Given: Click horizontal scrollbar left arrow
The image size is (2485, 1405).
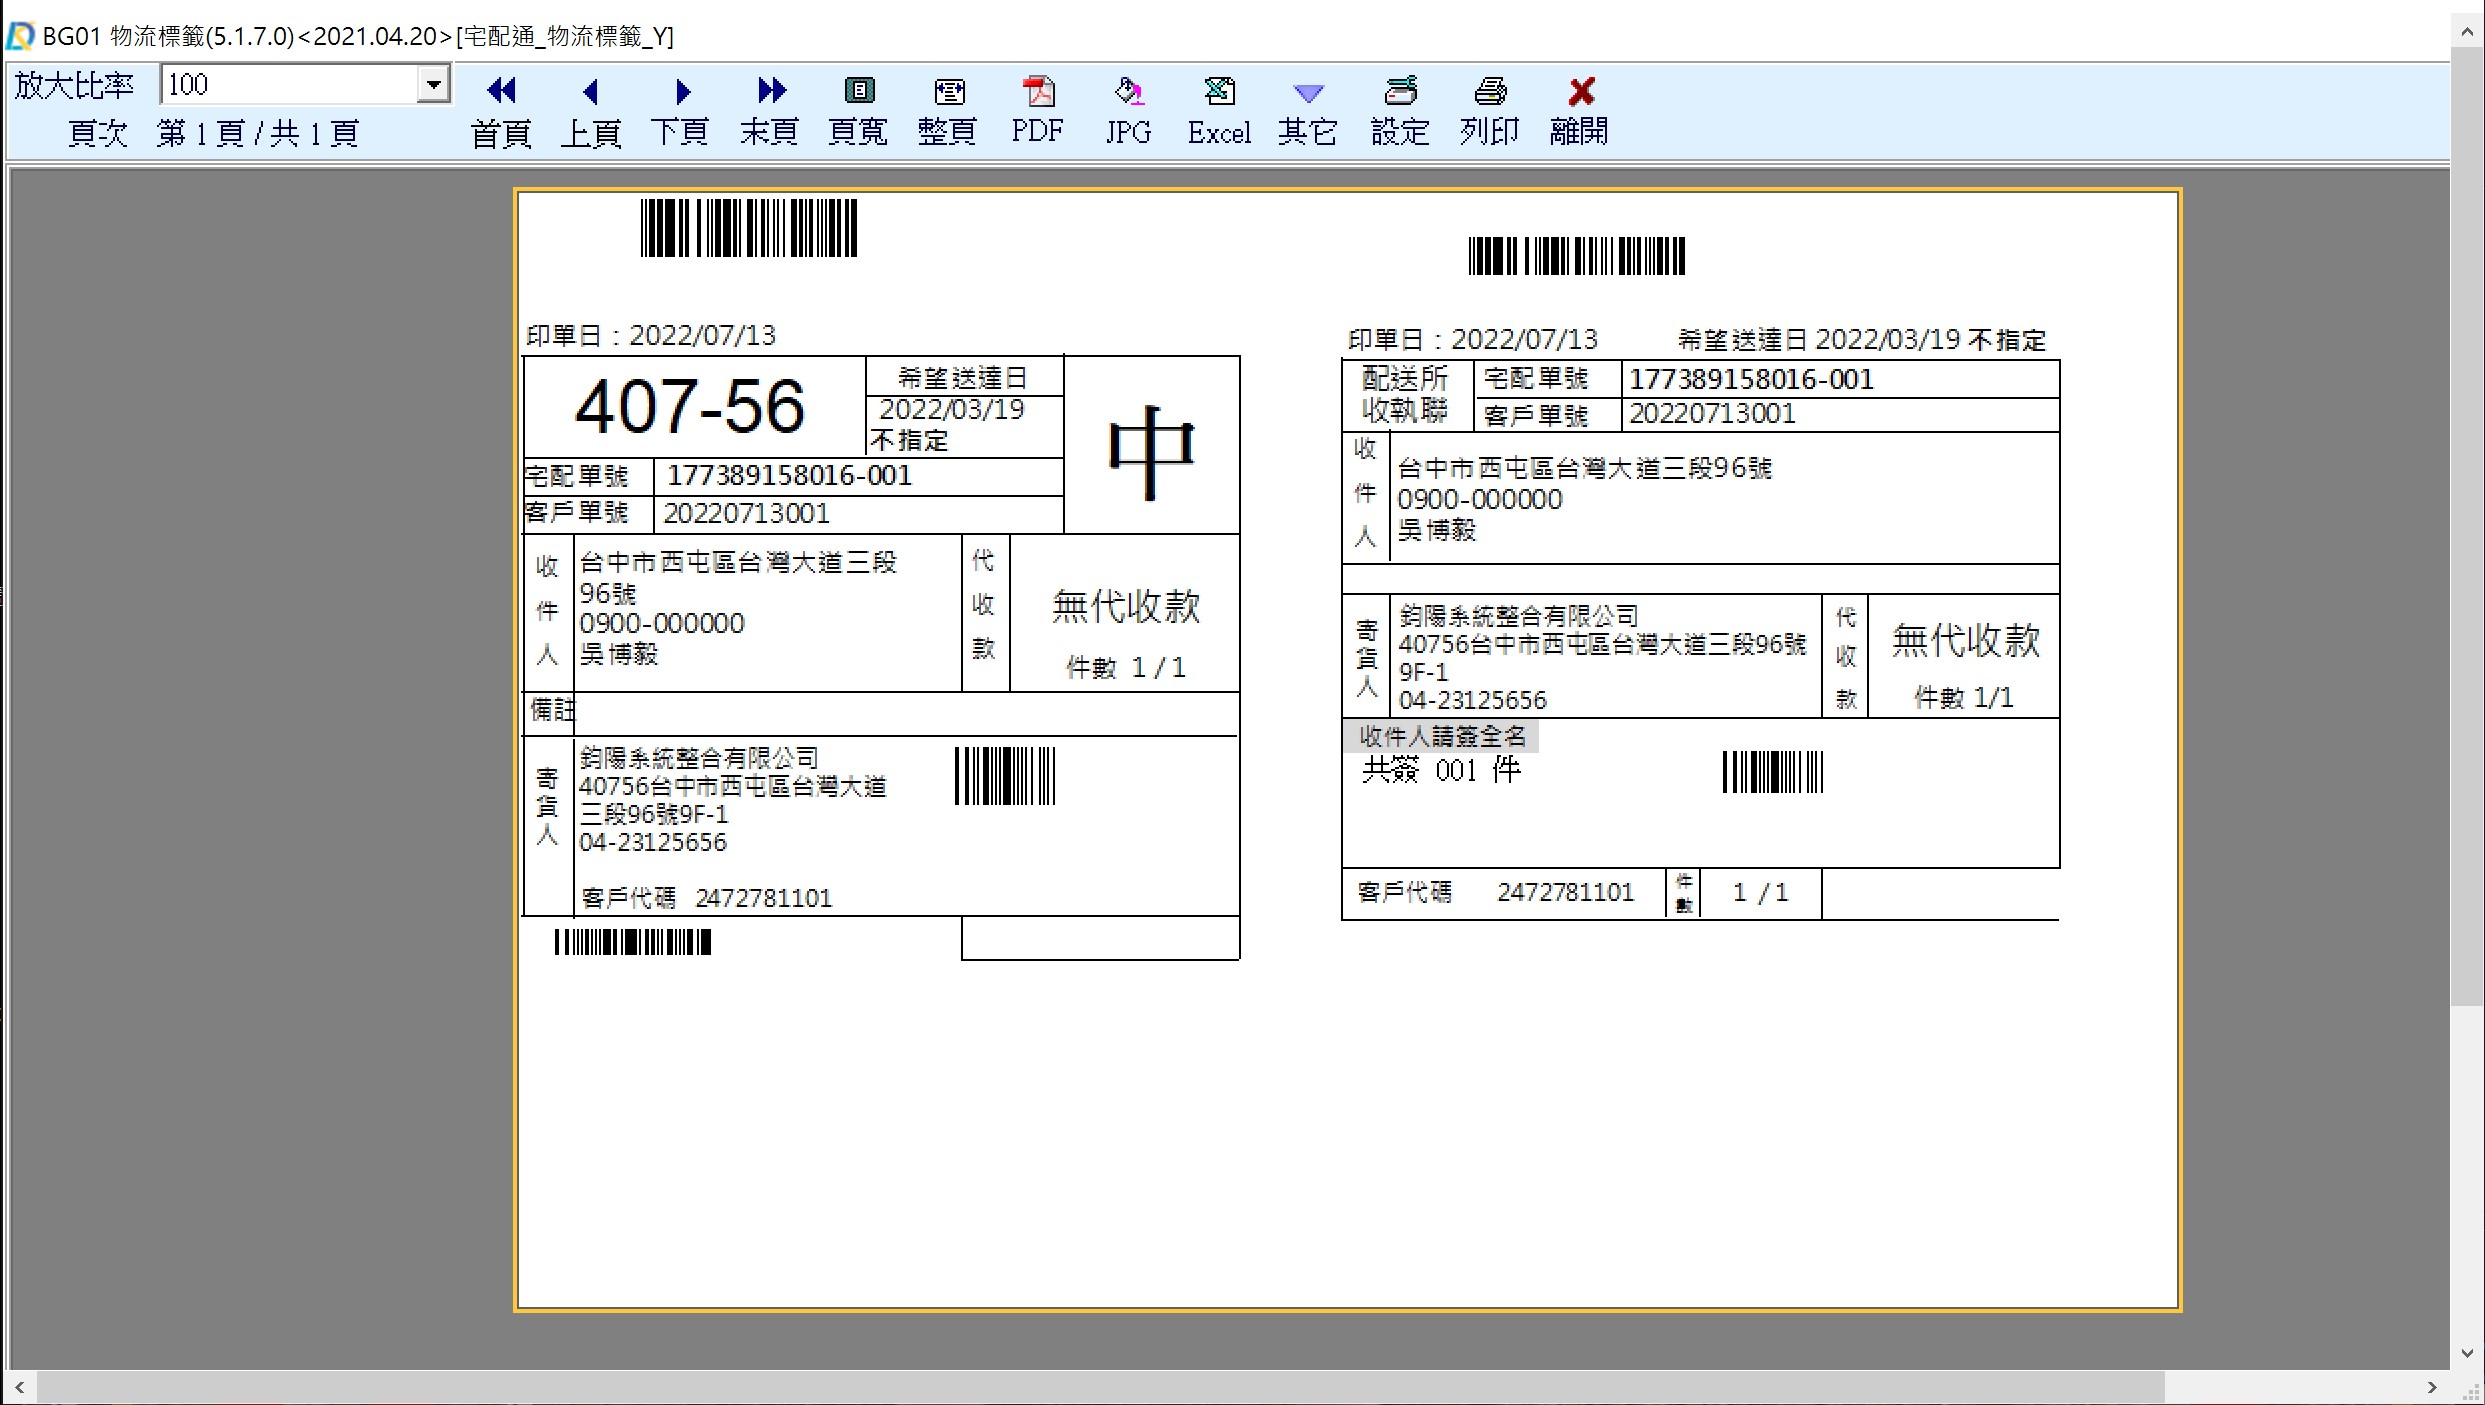Looking at the screenshot, I should click(x=20, y=1387).
